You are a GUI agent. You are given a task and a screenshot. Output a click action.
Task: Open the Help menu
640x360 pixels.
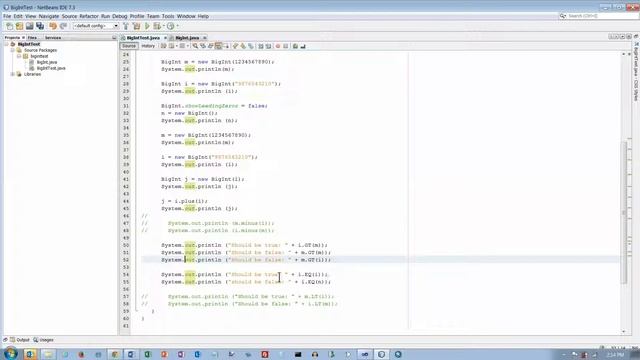point(203,16)
